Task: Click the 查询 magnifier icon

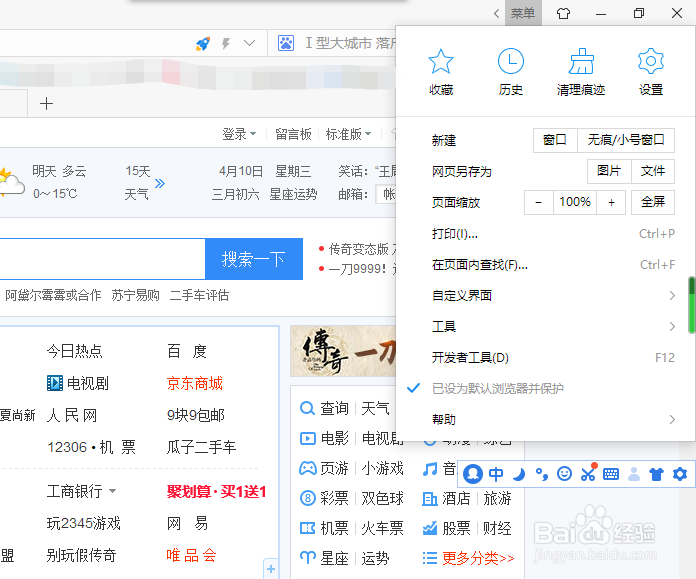Action: pyautogui.click(x=307, y=408)
